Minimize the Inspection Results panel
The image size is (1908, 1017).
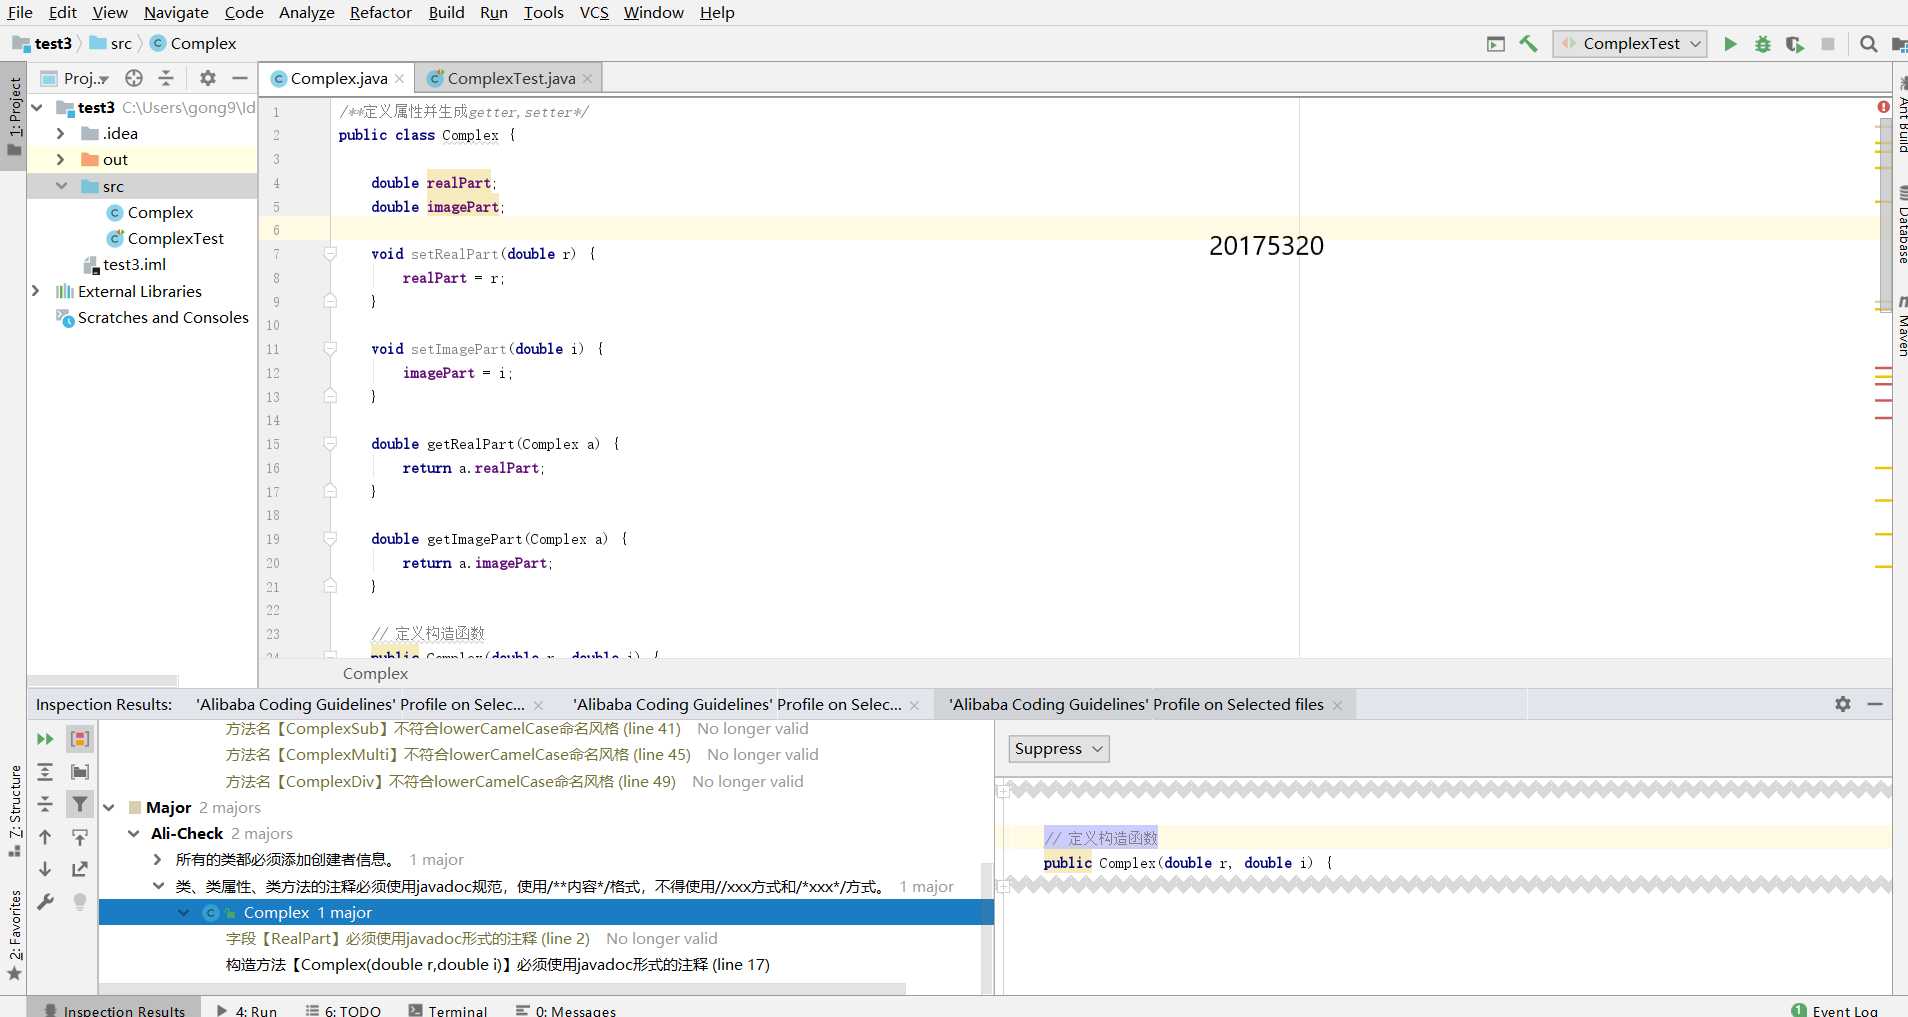(1875, 704)
